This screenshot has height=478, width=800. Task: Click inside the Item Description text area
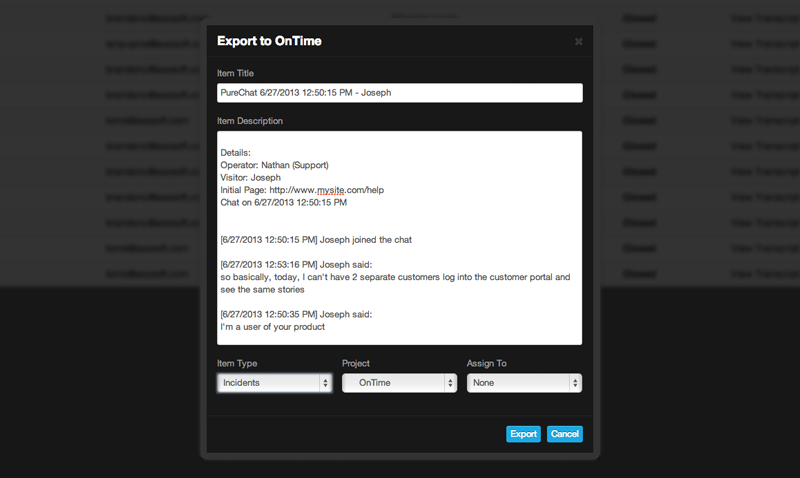click(399, 238)
